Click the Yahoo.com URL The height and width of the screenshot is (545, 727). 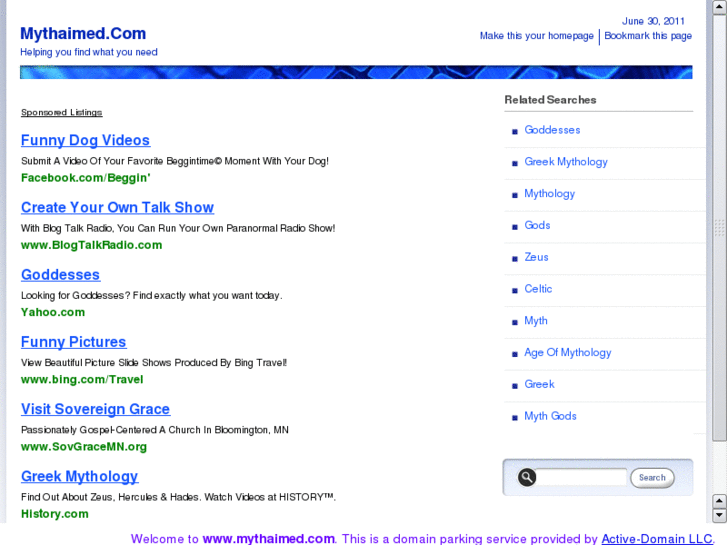[53, 312]
